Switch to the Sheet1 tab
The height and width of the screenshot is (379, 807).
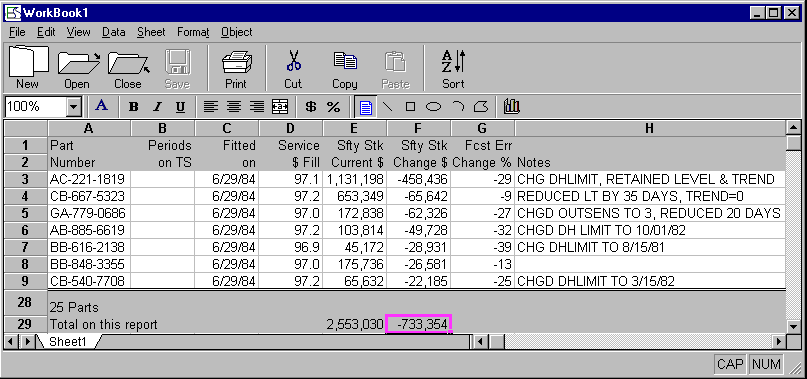point(68,341)
